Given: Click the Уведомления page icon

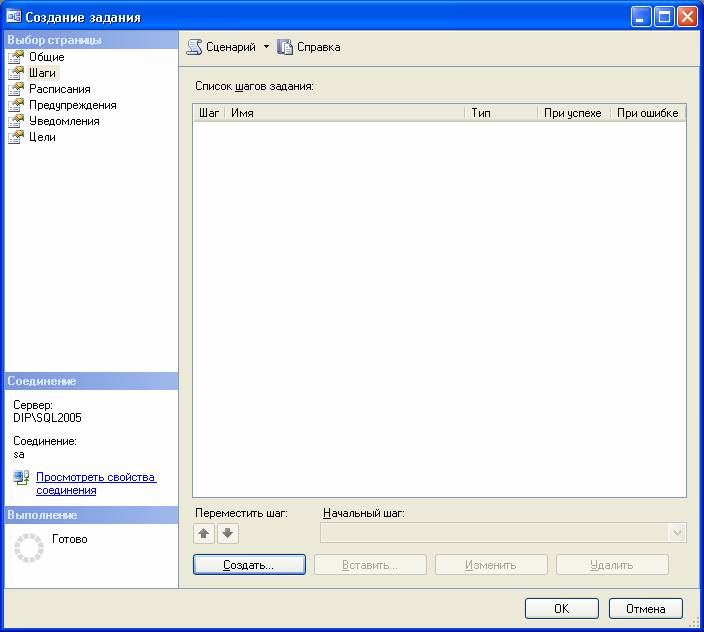Looking at the screenshot, I should coord(16,121).
